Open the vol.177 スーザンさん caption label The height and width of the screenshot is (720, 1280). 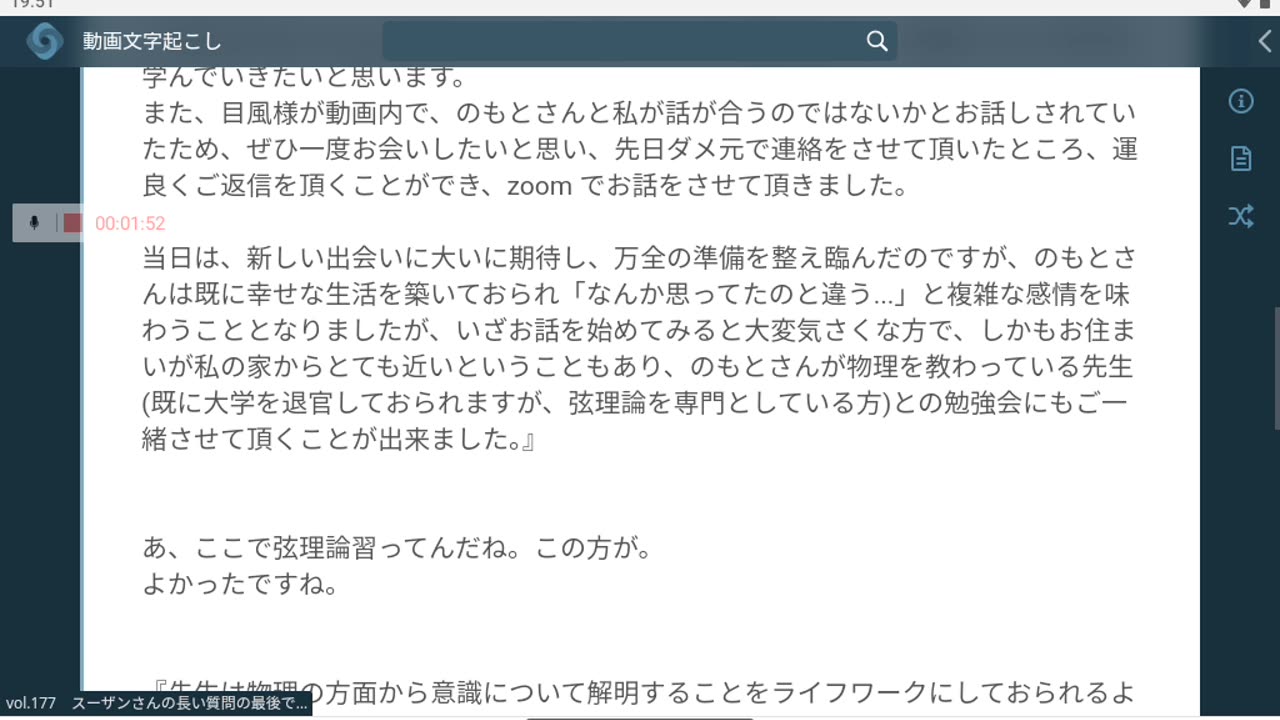pyautogui.click(x=156, y=703)
